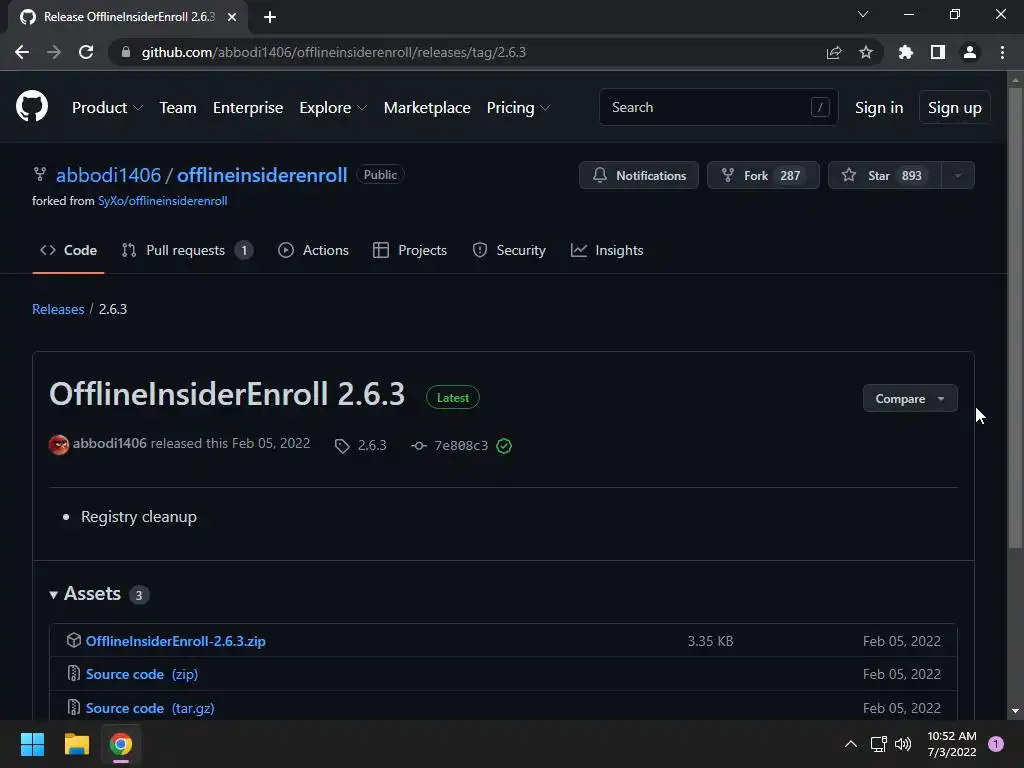Open the Compare dropdown

(x=910, y=398)
